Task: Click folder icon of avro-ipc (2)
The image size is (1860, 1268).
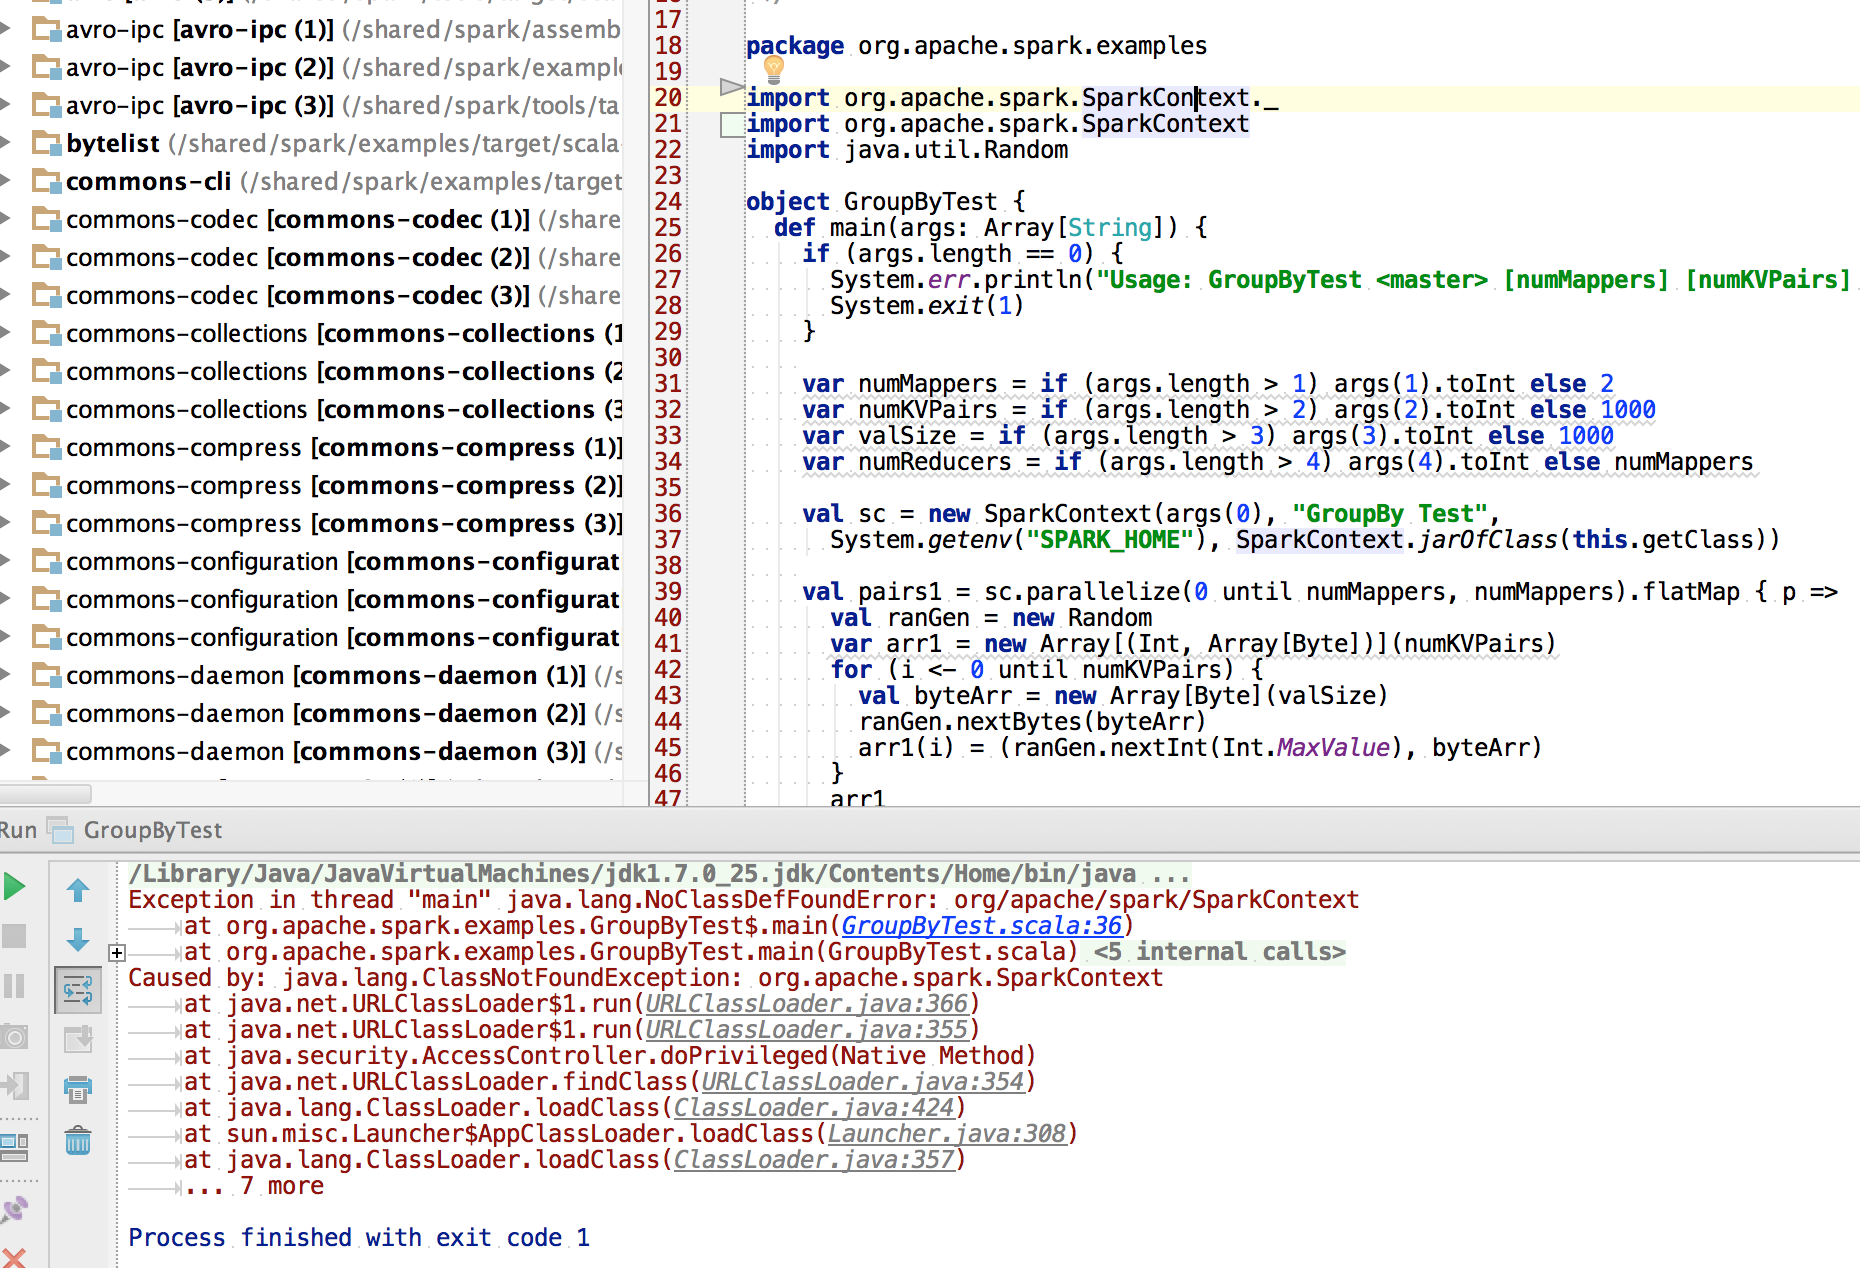Action: [46, 67]
